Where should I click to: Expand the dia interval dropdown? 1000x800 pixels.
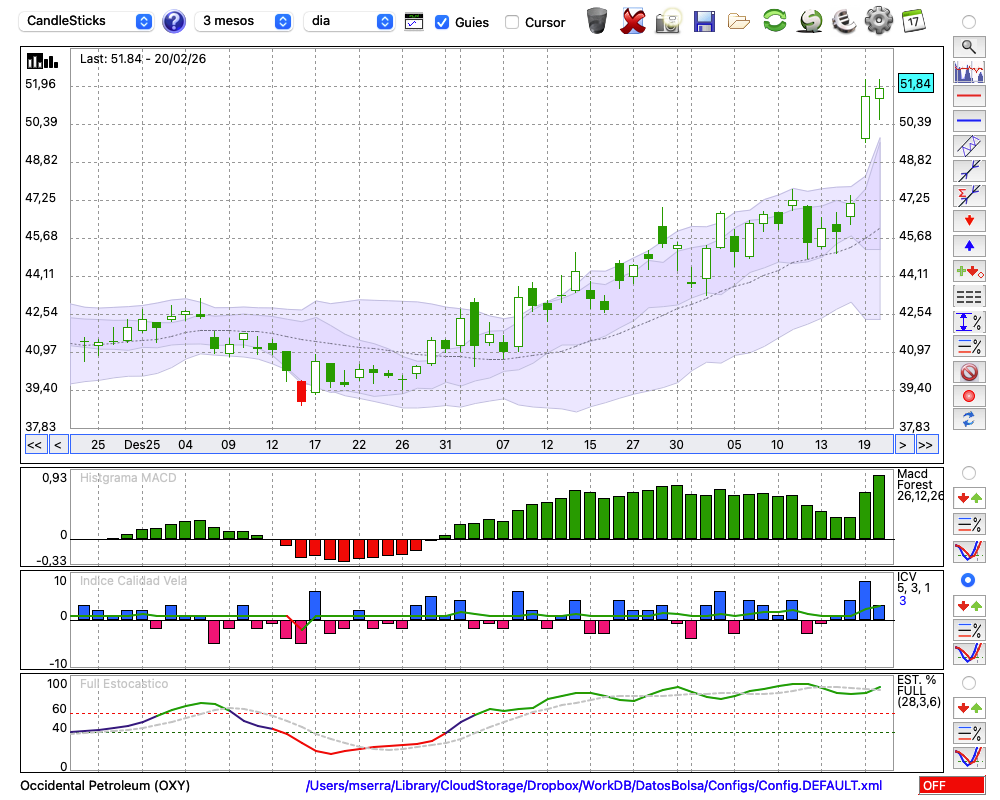[349, 21]
